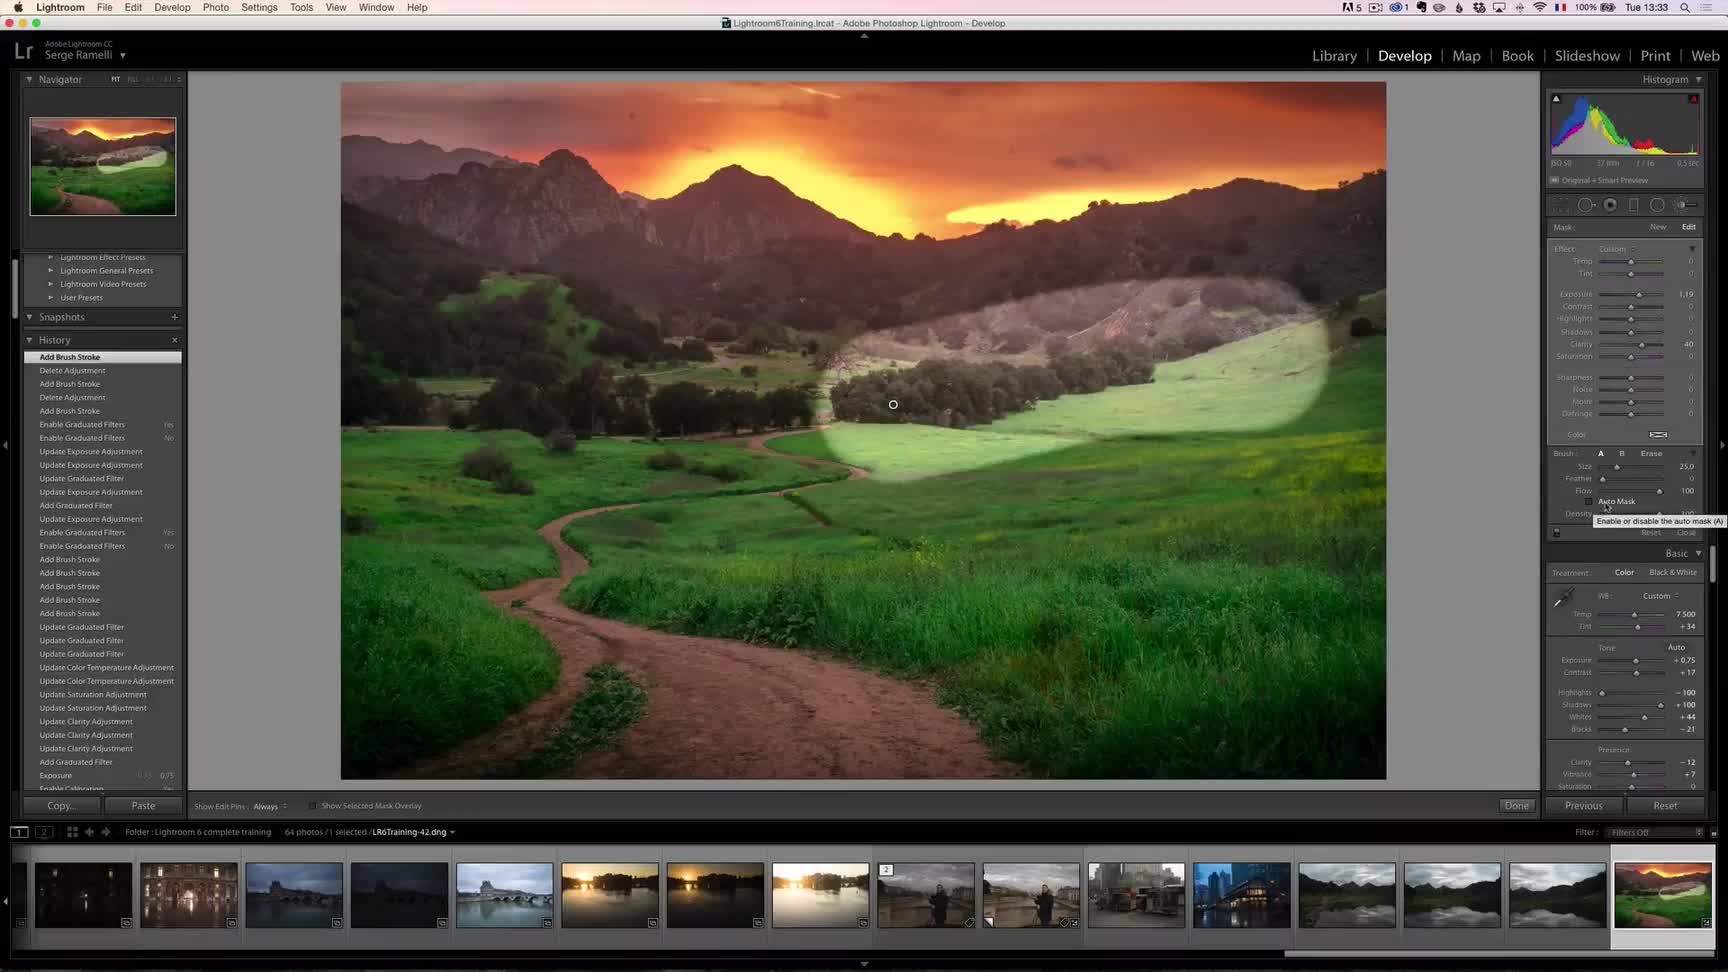This screenshot has width=1728, height=972.
Task: Collapse the Basic panel
Action: coord(1698,553)
